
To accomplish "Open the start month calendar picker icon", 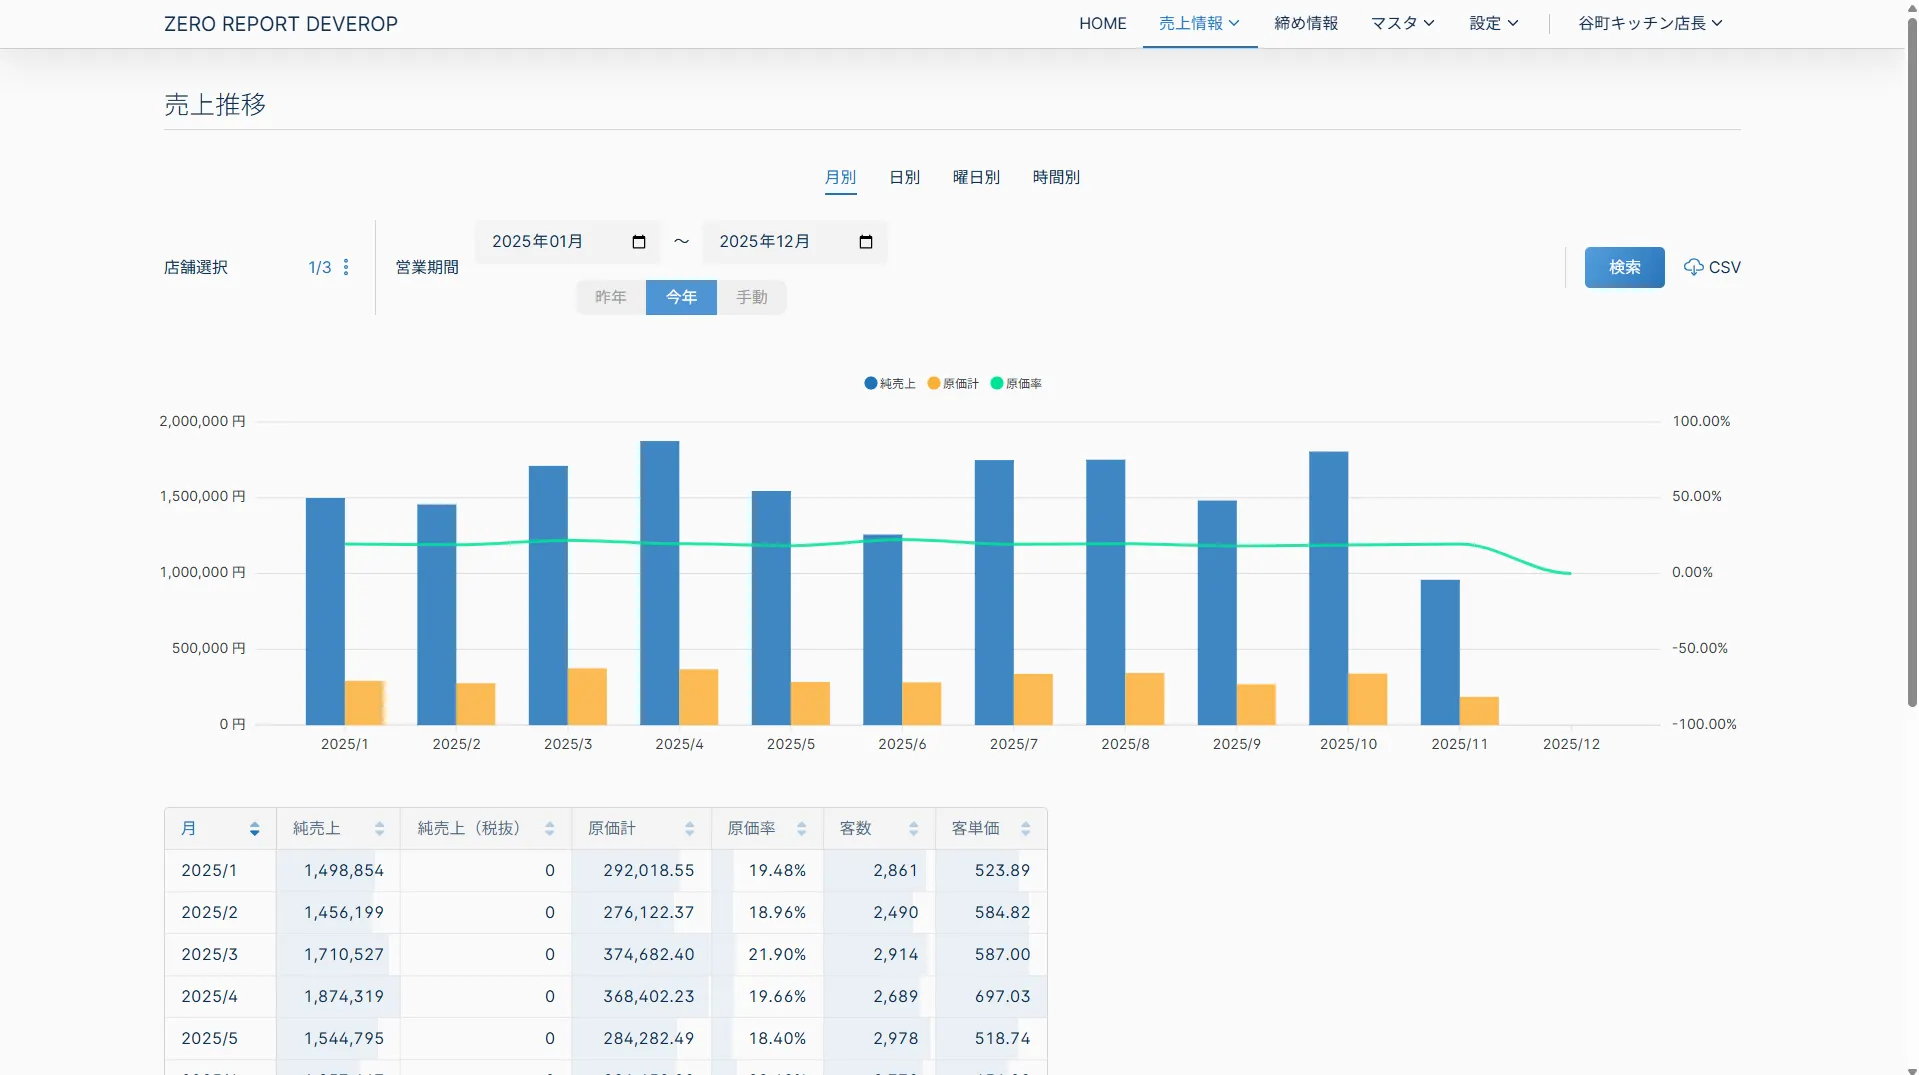I will coord(639,242).
